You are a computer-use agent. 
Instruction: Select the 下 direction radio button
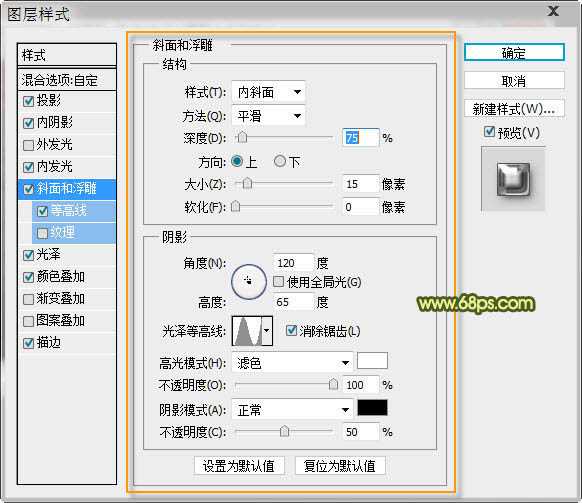279,161
